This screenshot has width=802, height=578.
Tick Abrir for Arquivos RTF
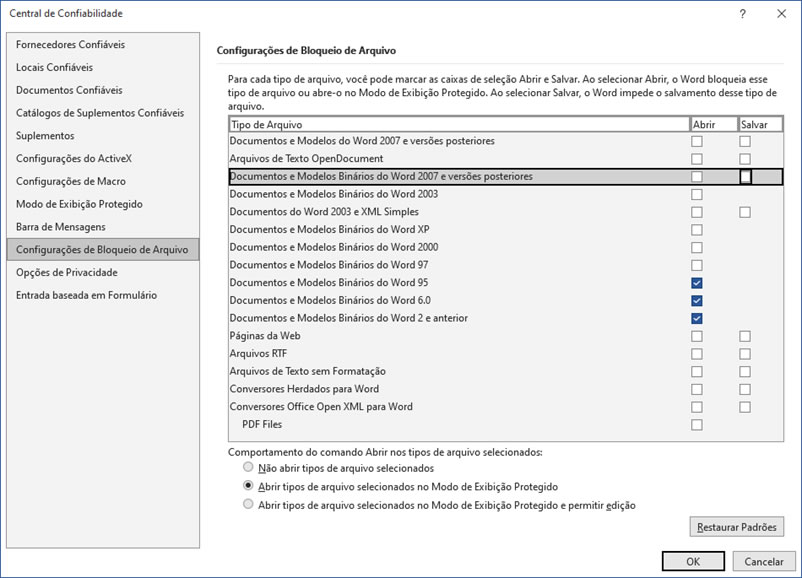pos(697,354)
